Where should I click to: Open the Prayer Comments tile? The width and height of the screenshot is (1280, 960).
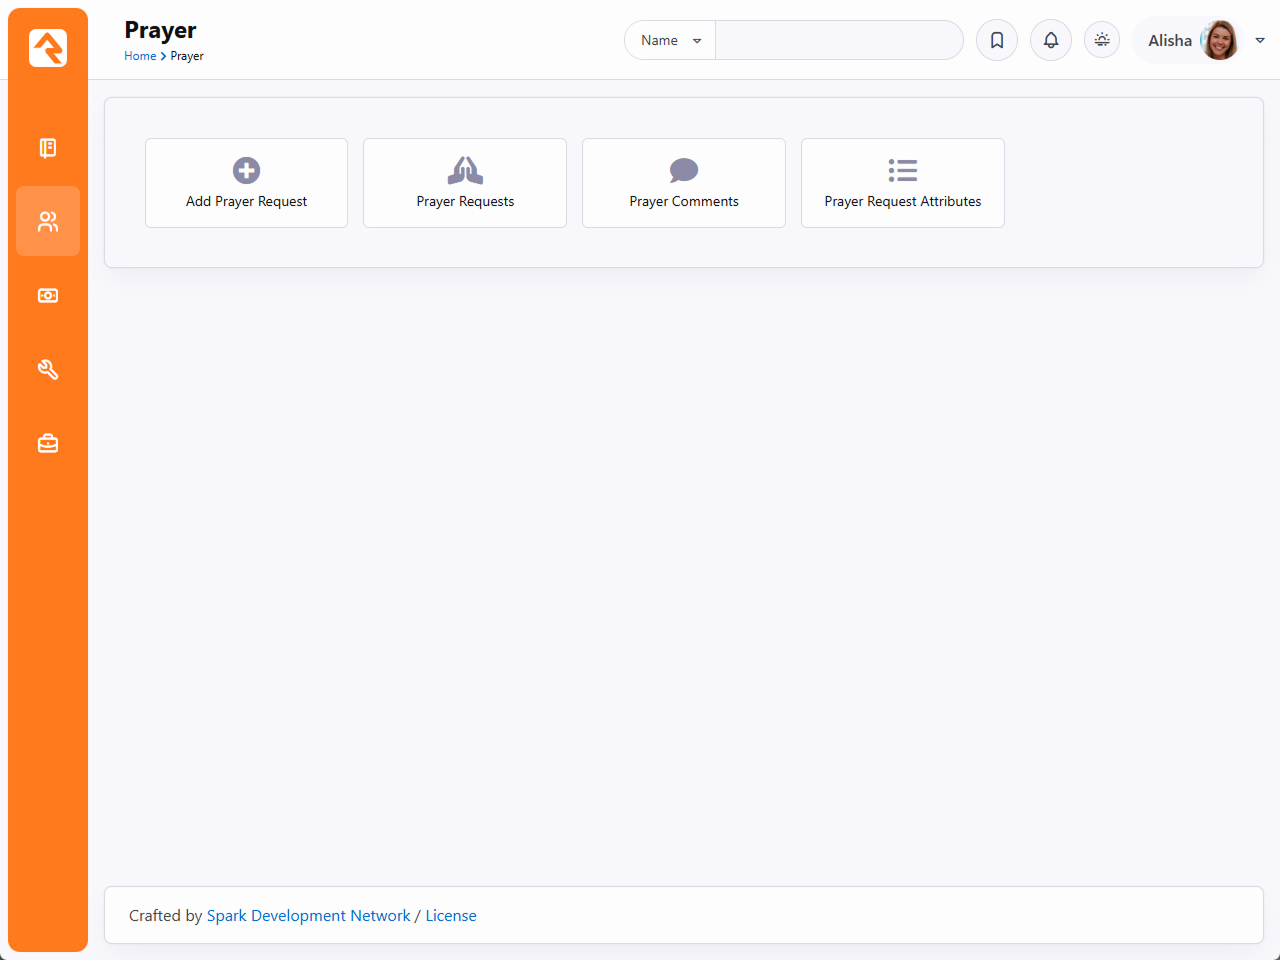pos(684,183)
